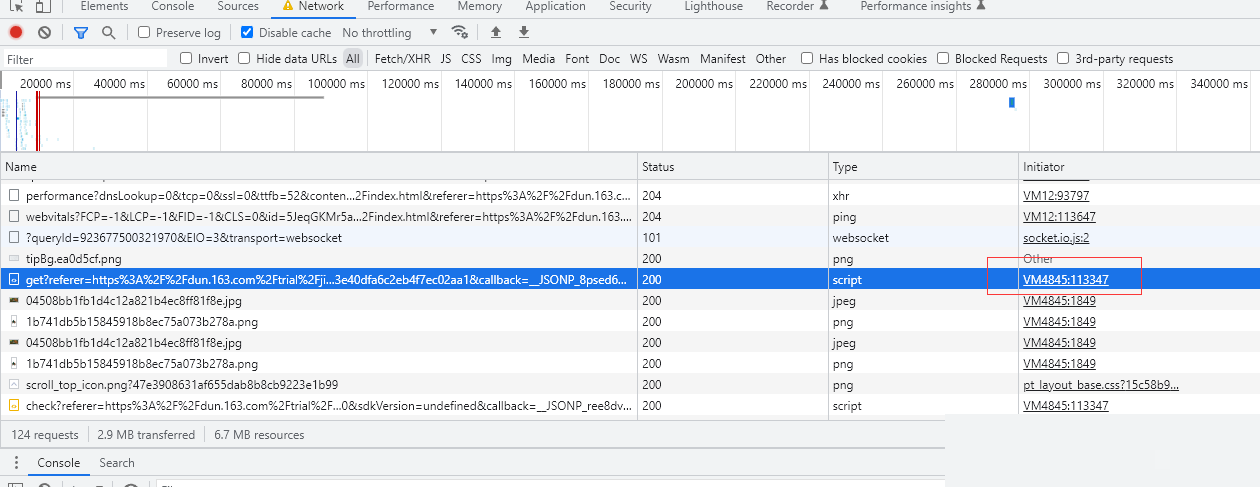Sort requests by the Status column header

coord(659,167)
